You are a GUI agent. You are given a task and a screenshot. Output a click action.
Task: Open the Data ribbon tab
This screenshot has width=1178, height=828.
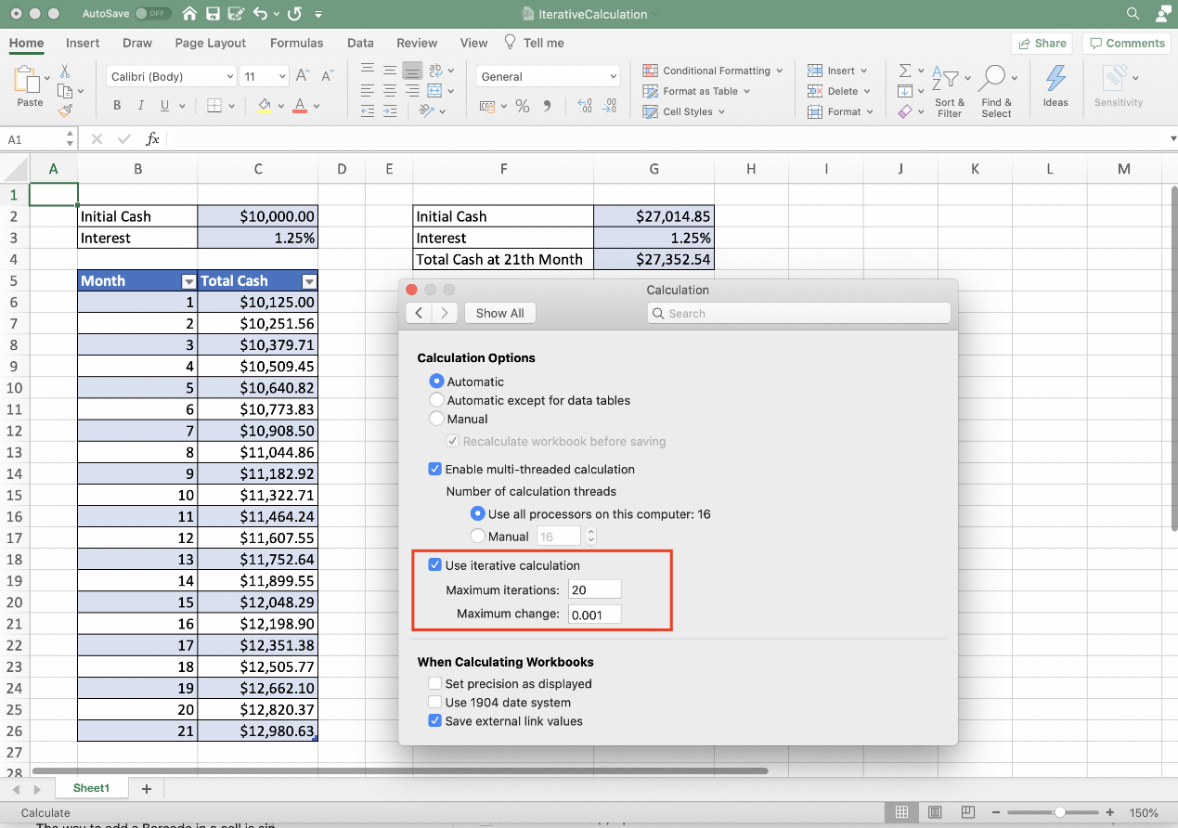[360, 43]
